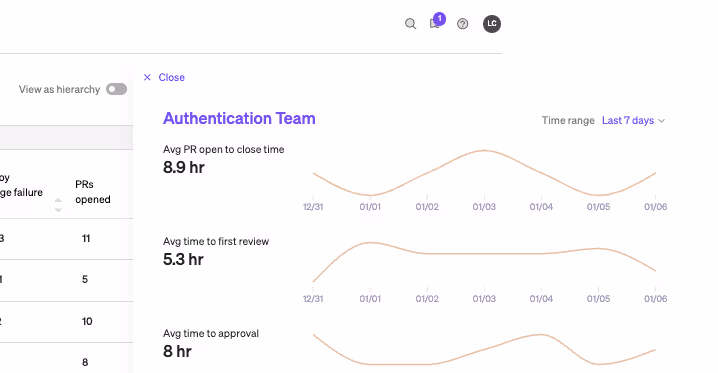Enable the View as hierarchy toggle

[116, 89]
